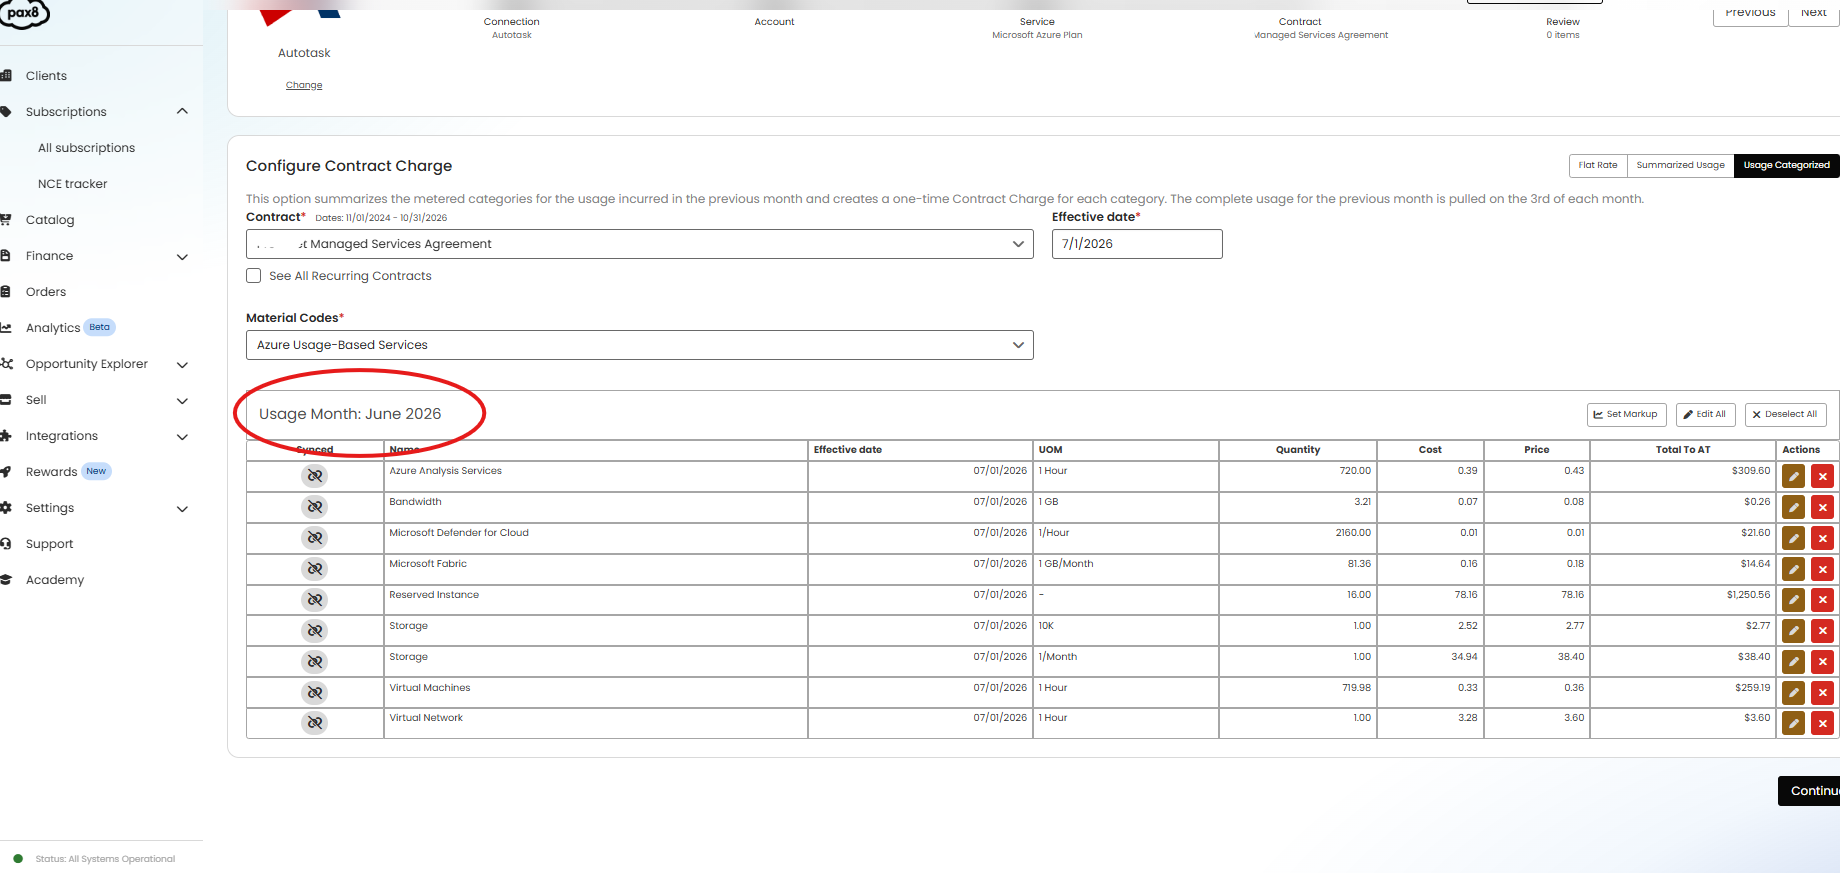
Task: Click unsynced icon for Reserved Instance
Action: [315, 600]
